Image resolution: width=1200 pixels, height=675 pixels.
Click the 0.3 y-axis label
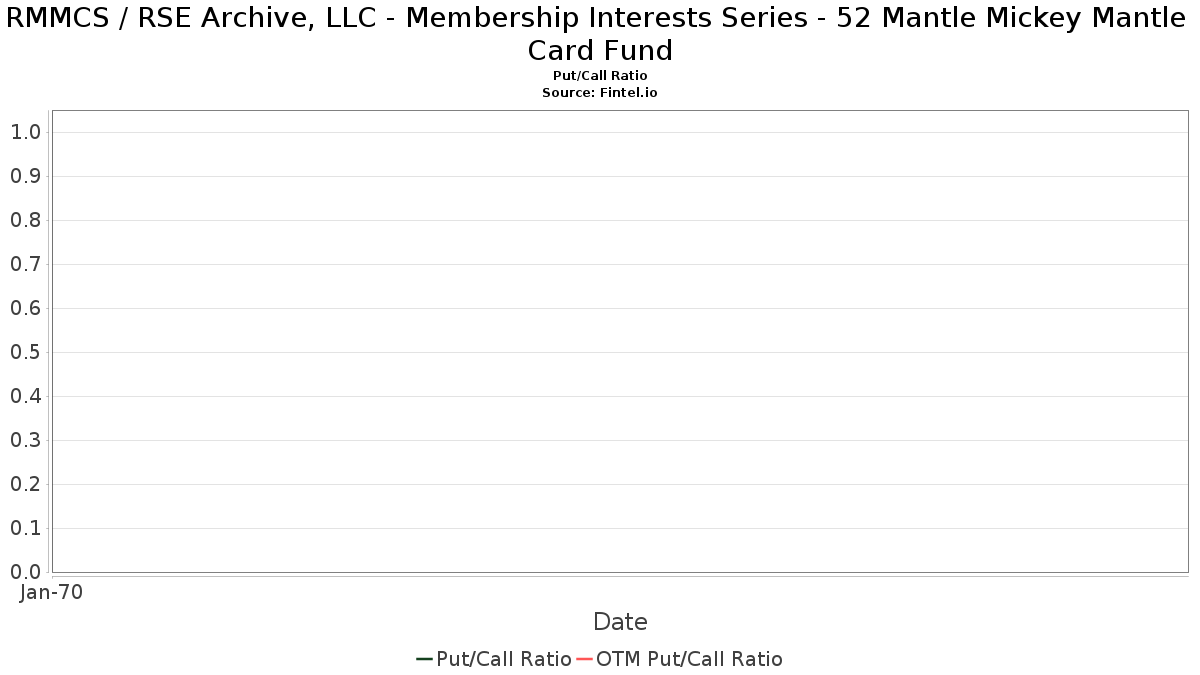coord(25,440)
